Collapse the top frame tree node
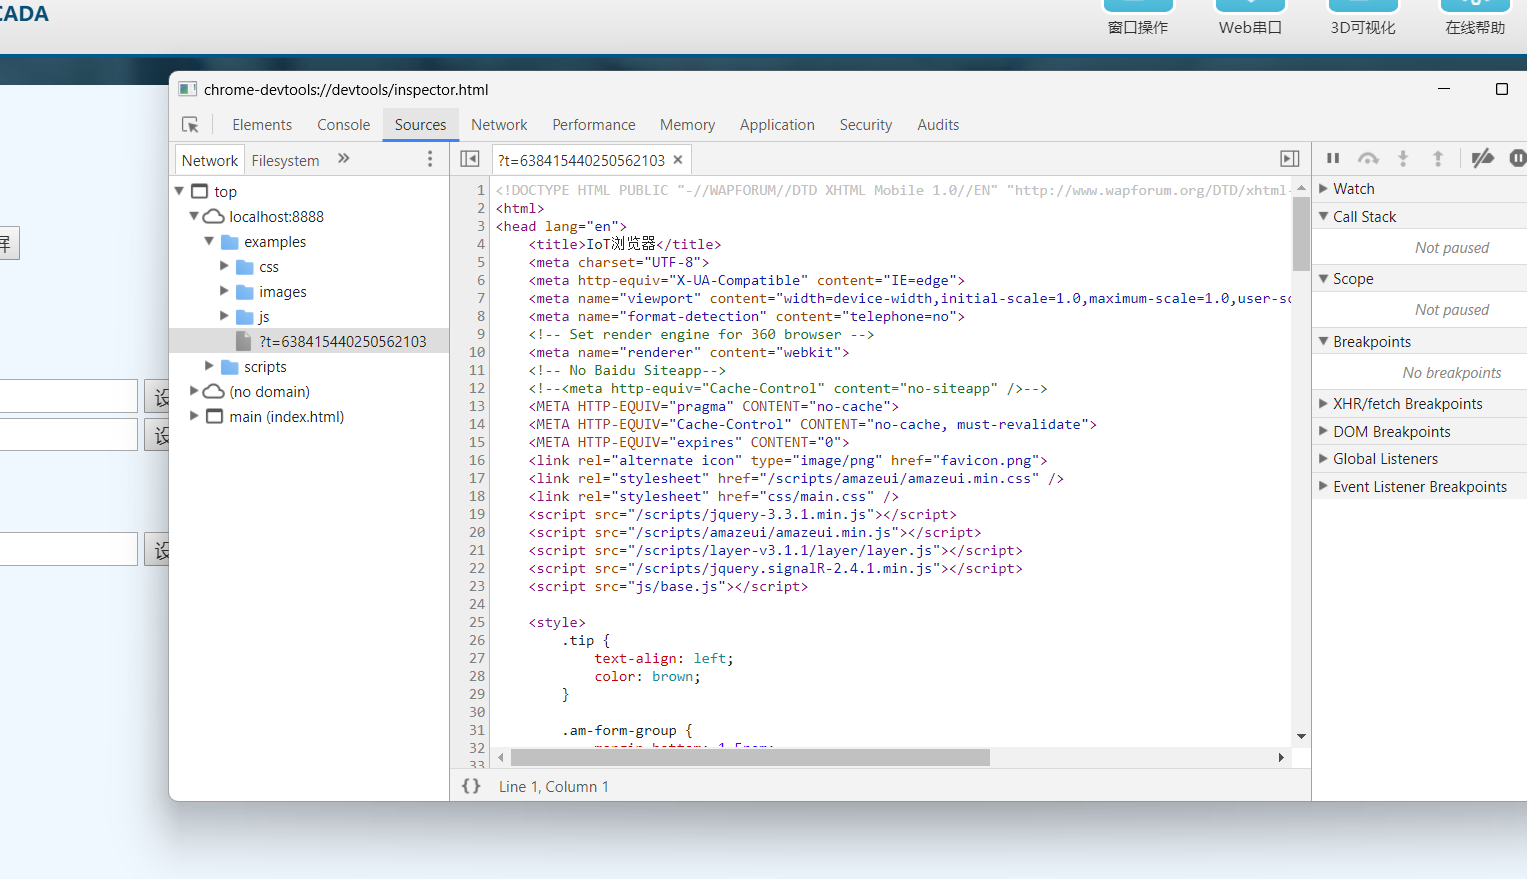Screen dimensions: 1527x879 point(180,191)
